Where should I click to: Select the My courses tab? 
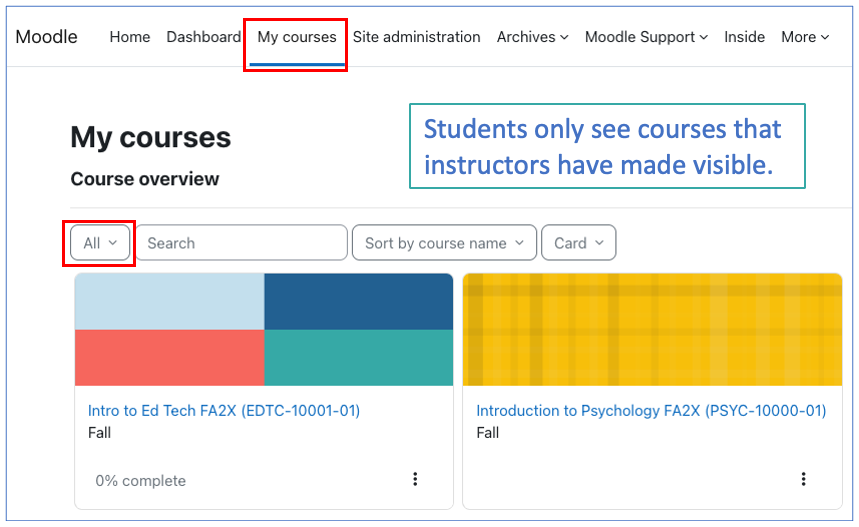pyautogui.click(x=297, y=37)
